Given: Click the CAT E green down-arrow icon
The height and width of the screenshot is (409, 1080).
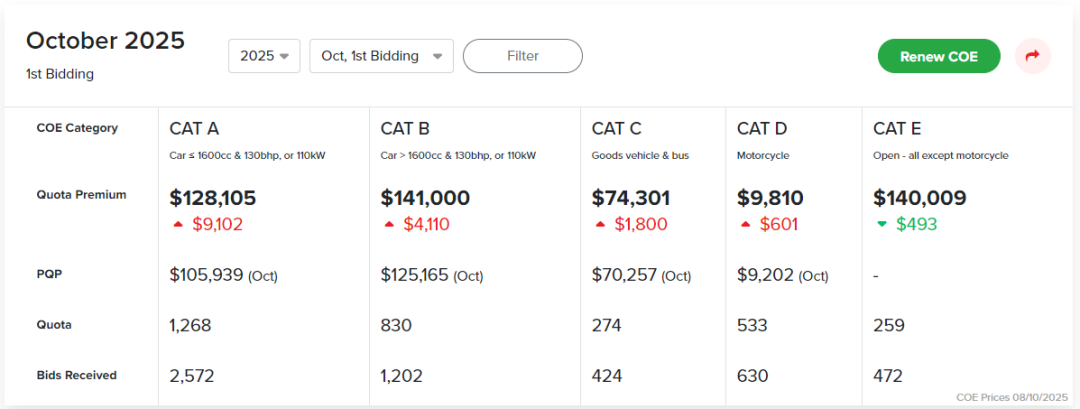Looking at the screenshot, I should 881,224.
